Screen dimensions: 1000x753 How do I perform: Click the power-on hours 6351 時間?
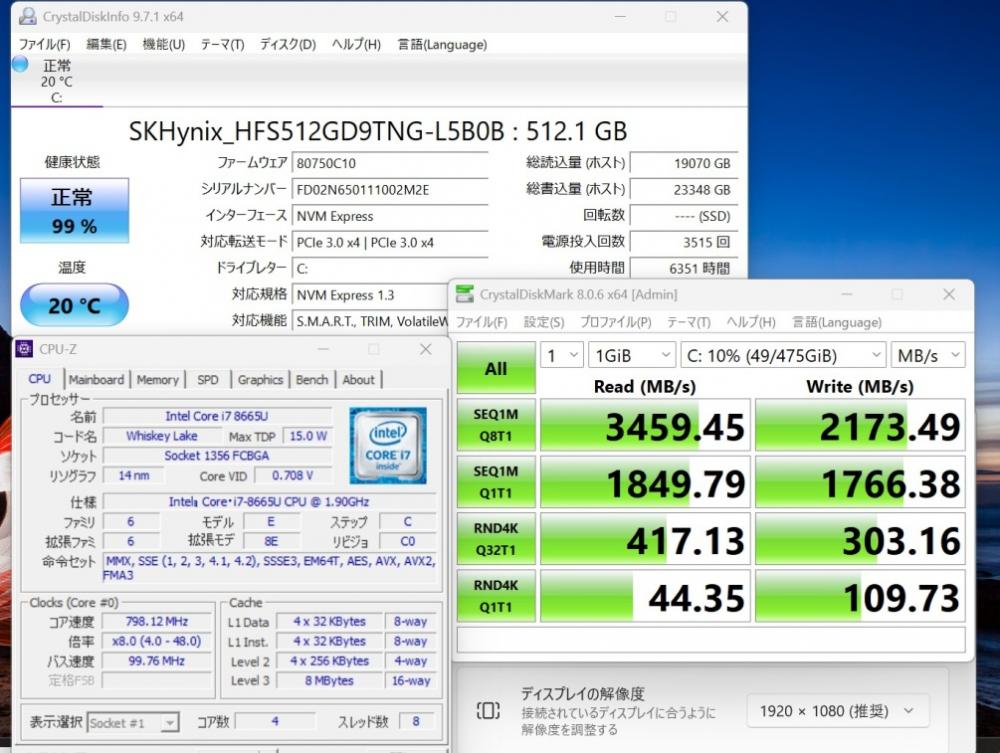684,268
